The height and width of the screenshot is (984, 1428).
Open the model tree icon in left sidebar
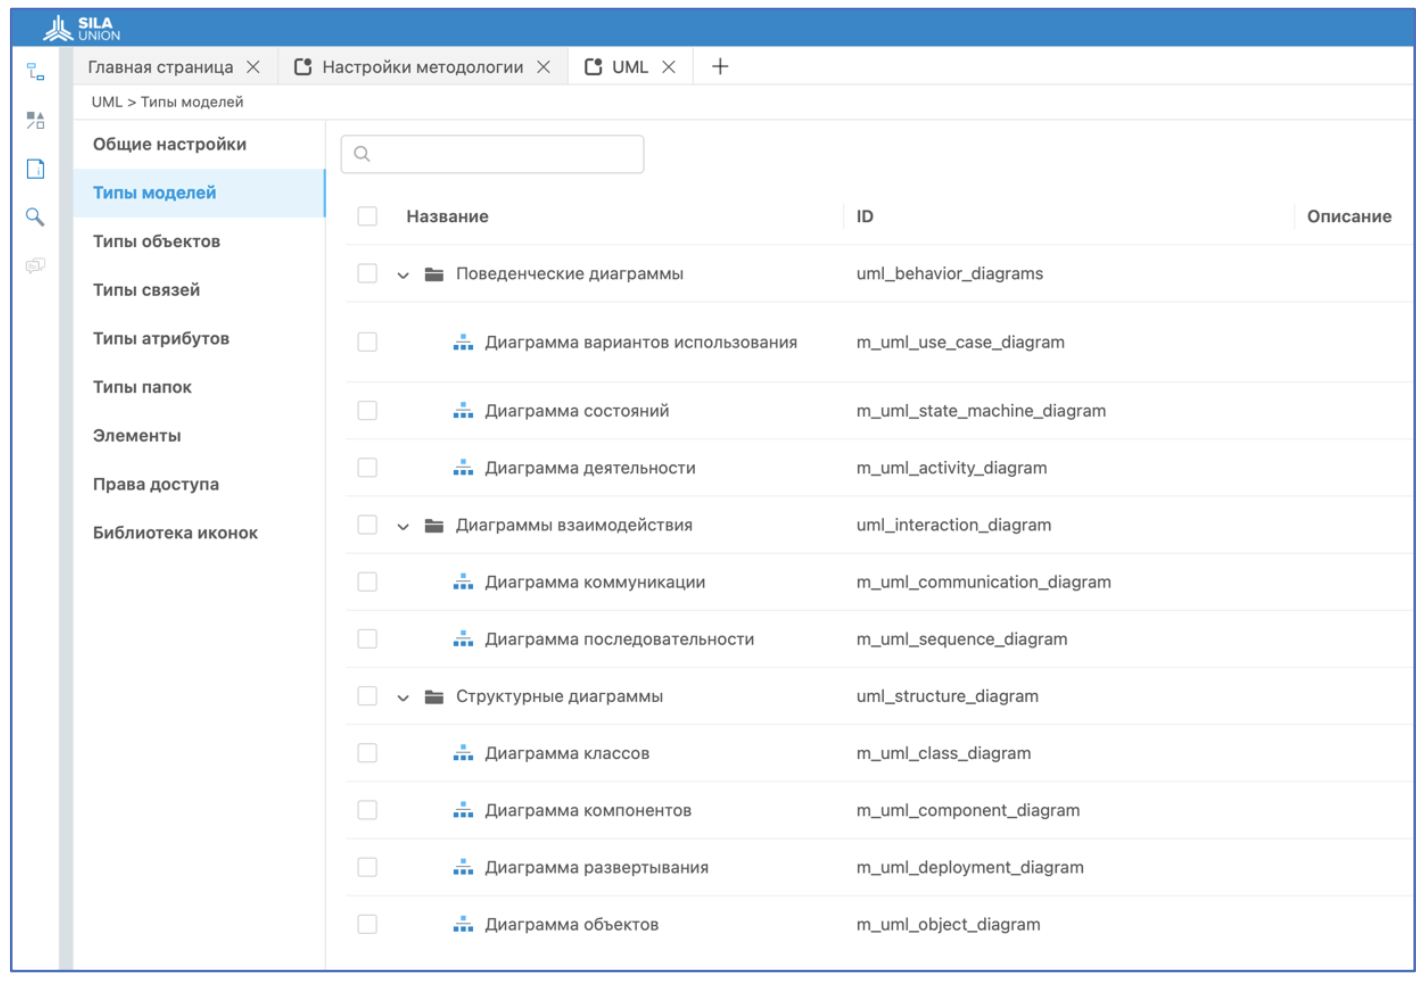coord(36,72)
